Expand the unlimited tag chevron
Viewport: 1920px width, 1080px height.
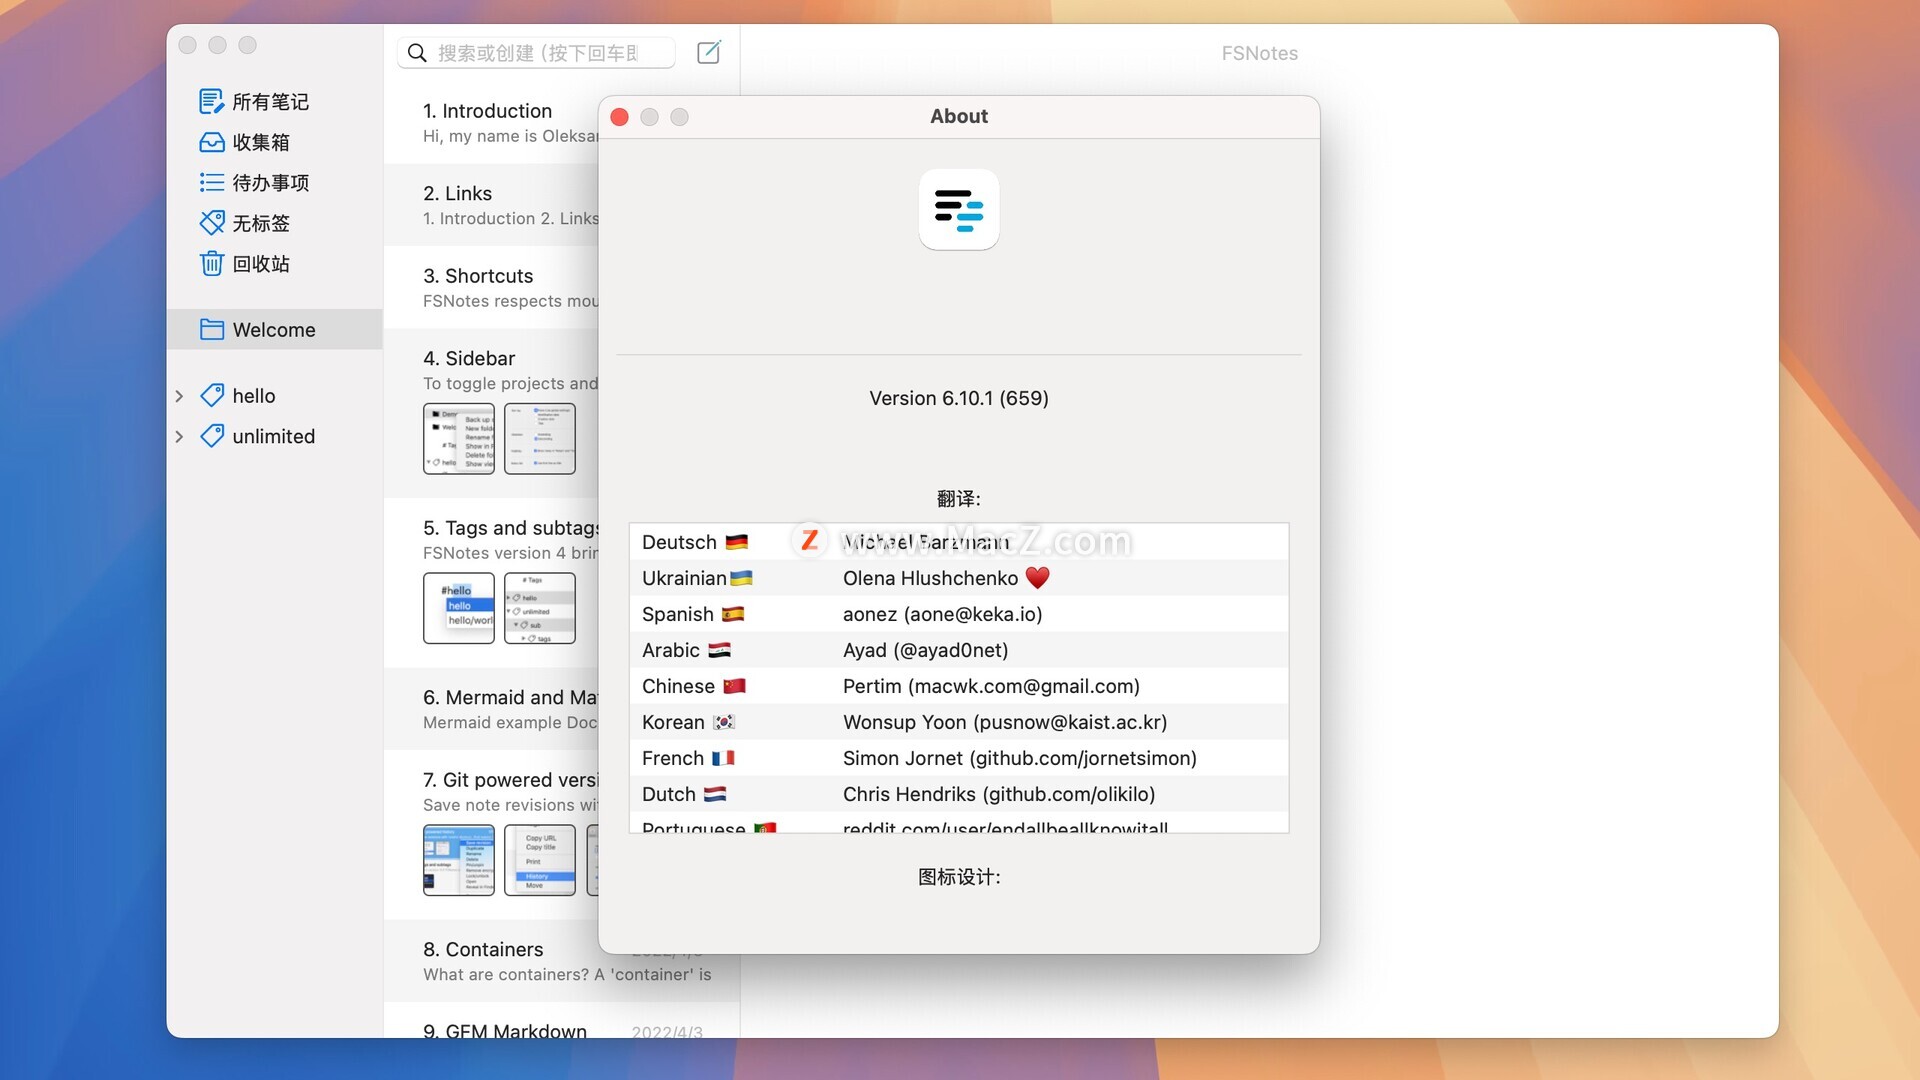(179, 436)
